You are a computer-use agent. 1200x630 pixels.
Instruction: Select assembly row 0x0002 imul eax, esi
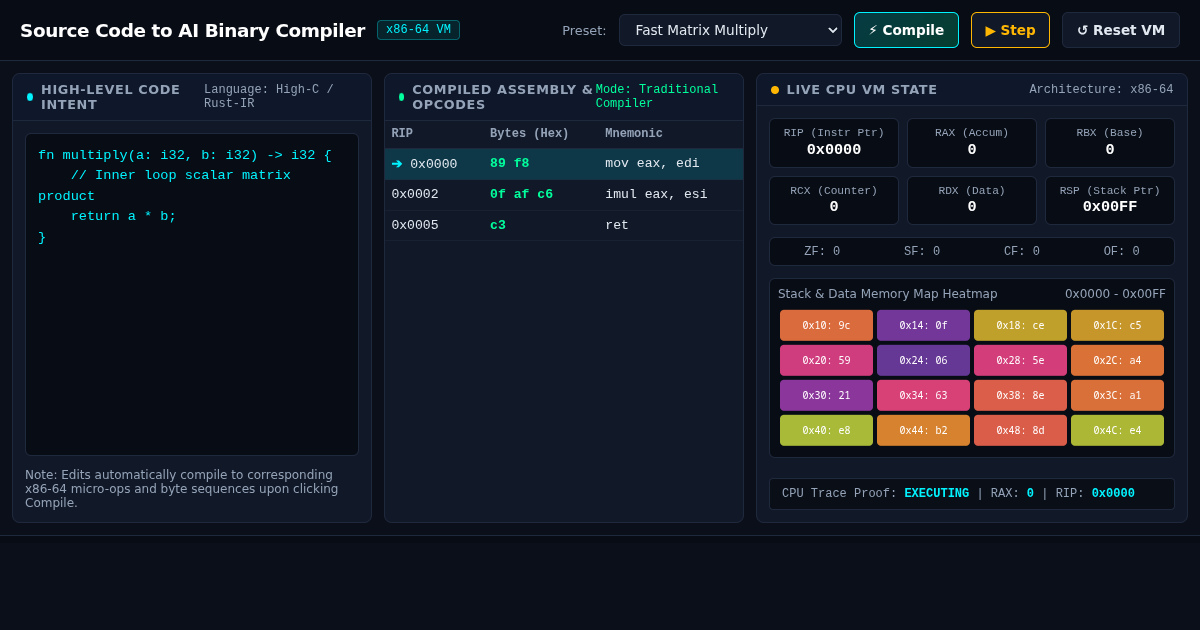click(x=564, y=195)
